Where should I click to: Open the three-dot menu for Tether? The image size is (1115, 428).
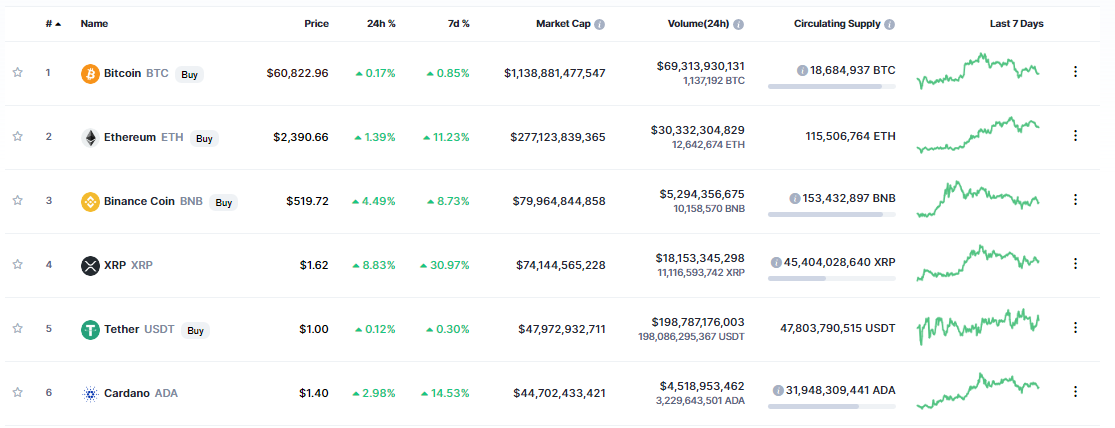tap(1075, 328)
